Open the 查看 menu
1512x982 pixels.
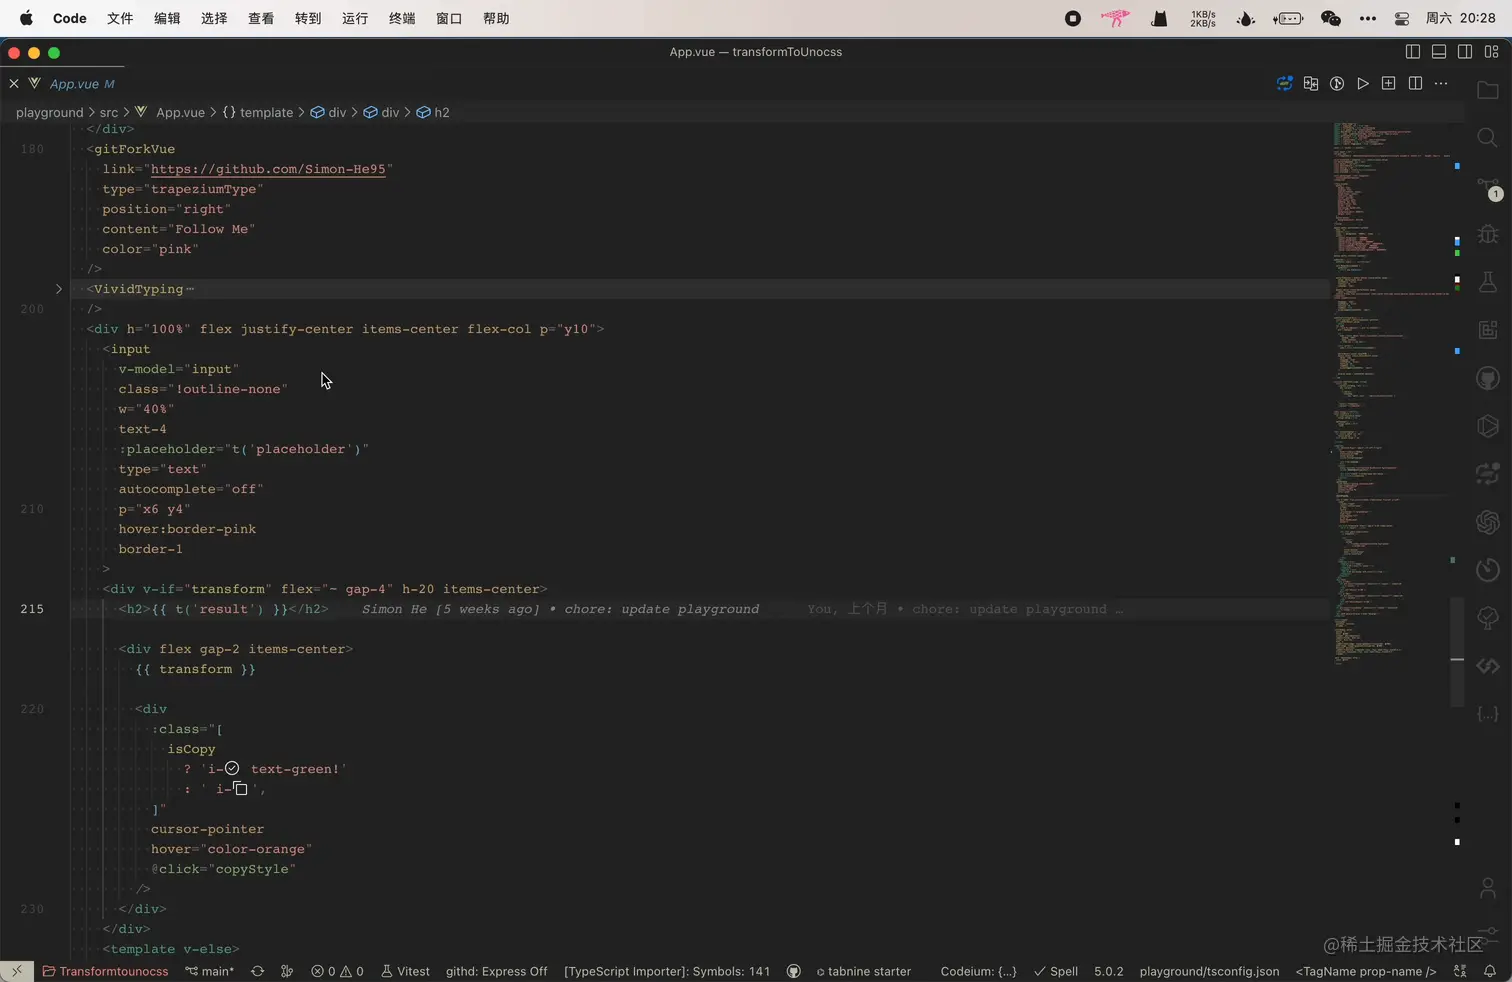point(261,18)
